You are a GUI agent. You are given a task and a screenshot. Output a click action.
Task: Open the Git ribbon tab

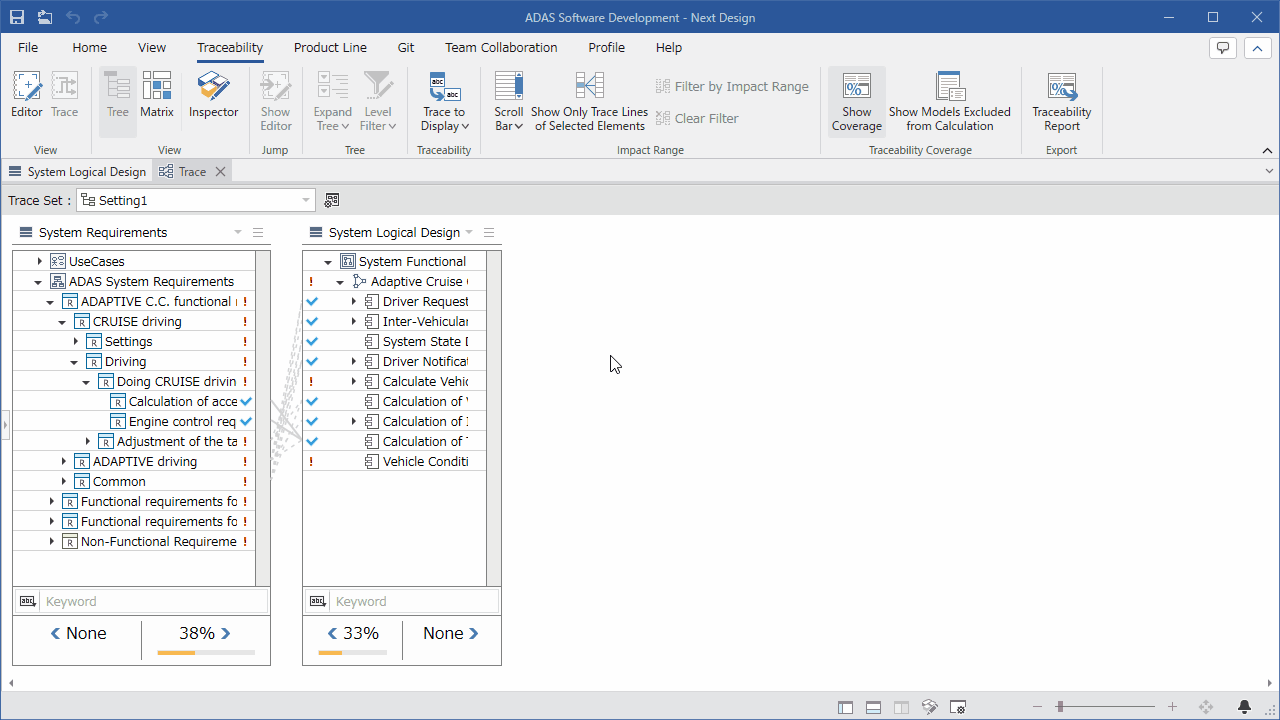406,47
